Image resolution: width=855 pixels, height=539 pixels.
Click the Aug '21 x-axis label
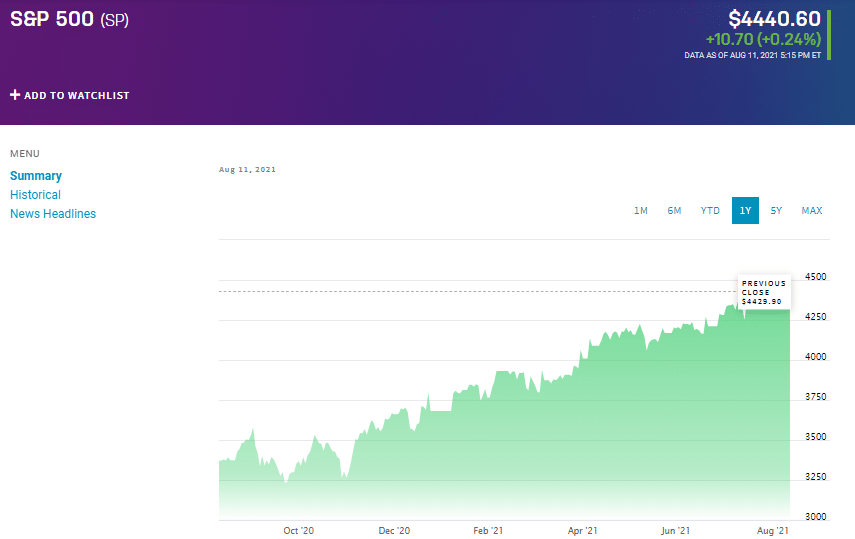click(x=773, y=531)
